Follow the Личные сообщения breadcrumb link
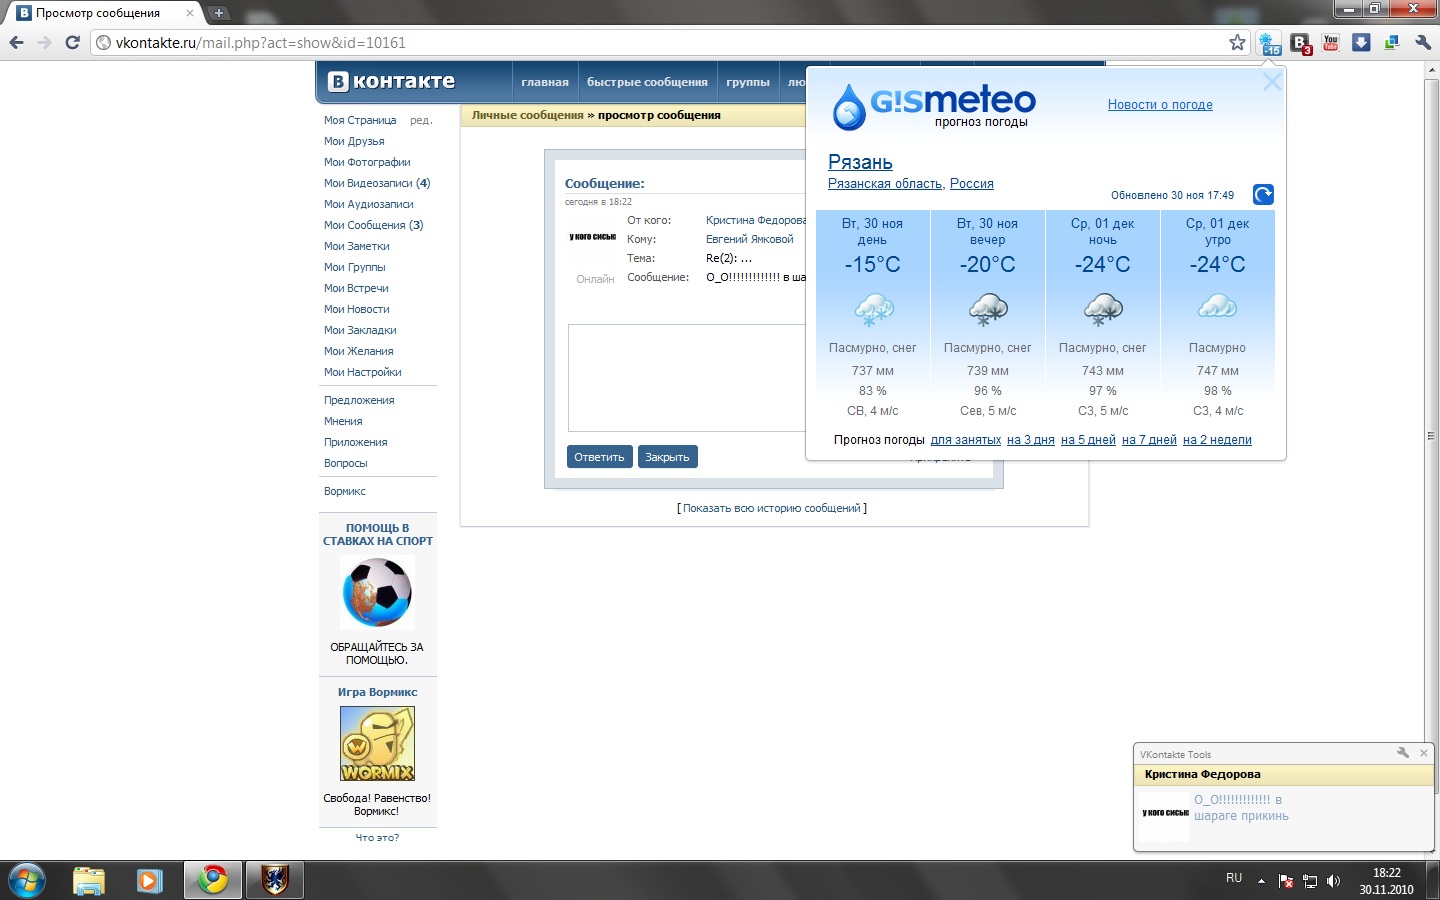Image resolution: width=1440 pixels, height=900 pixels. 527,115
